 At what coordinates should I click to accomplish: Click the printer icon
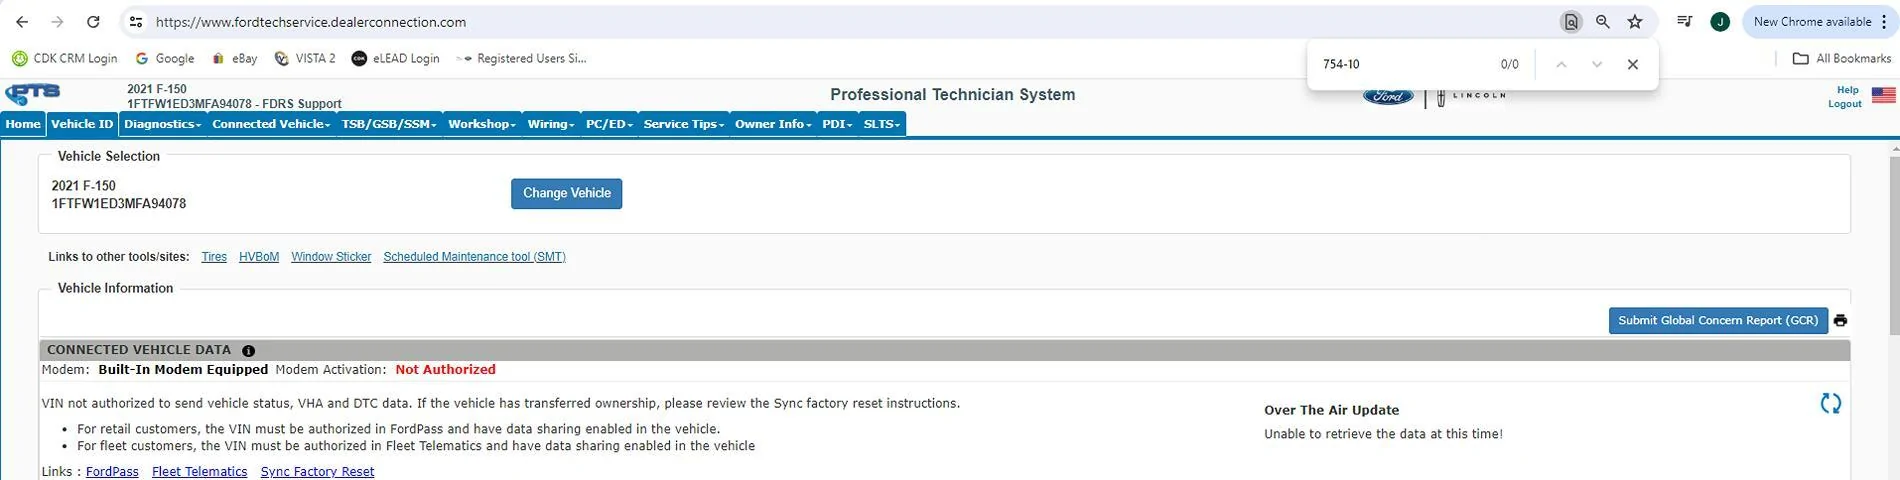click(x=1840, y=321)
